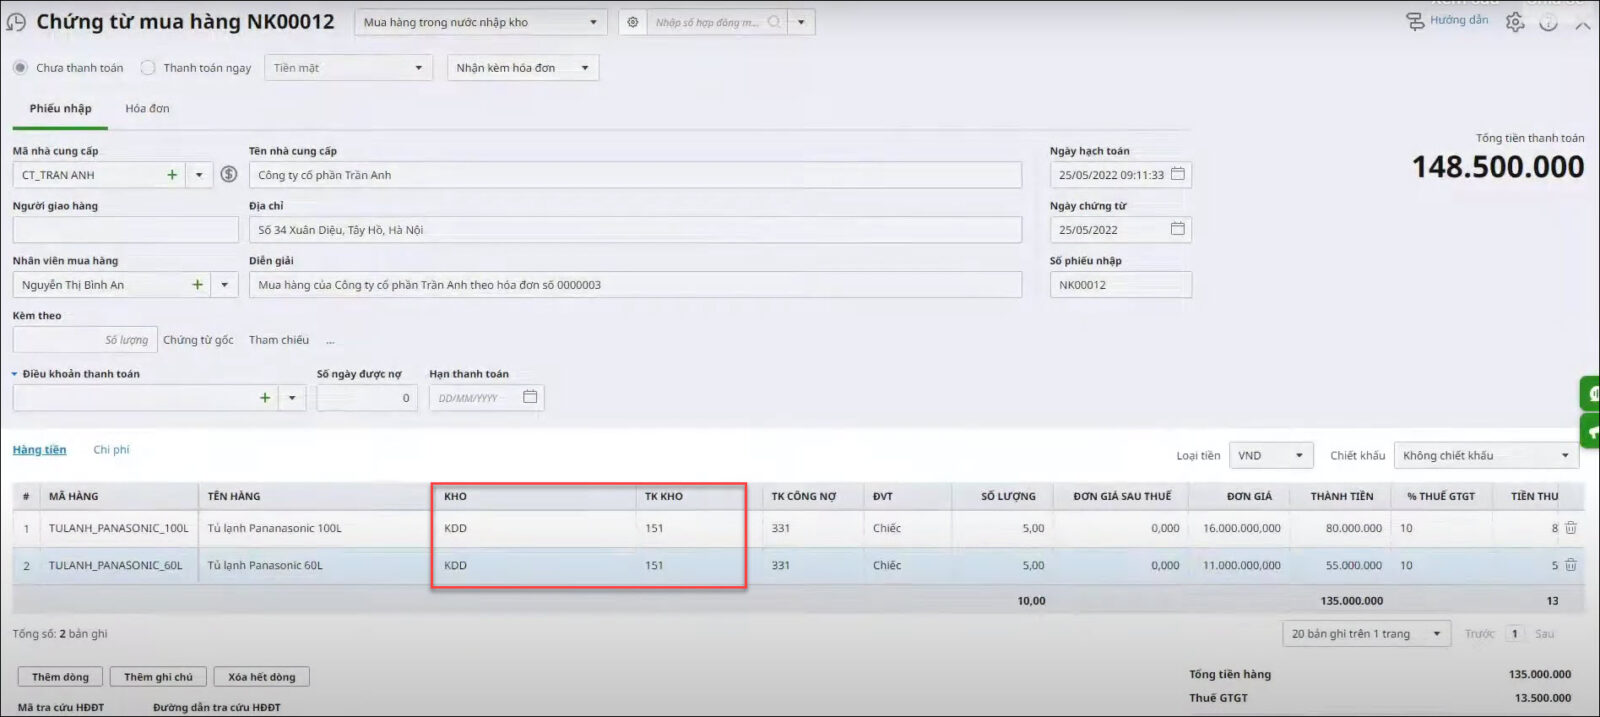Click the Xóa hết dòng button
Image resolution: width=1600 pixels, height=717 pixels.
point(261,677)
